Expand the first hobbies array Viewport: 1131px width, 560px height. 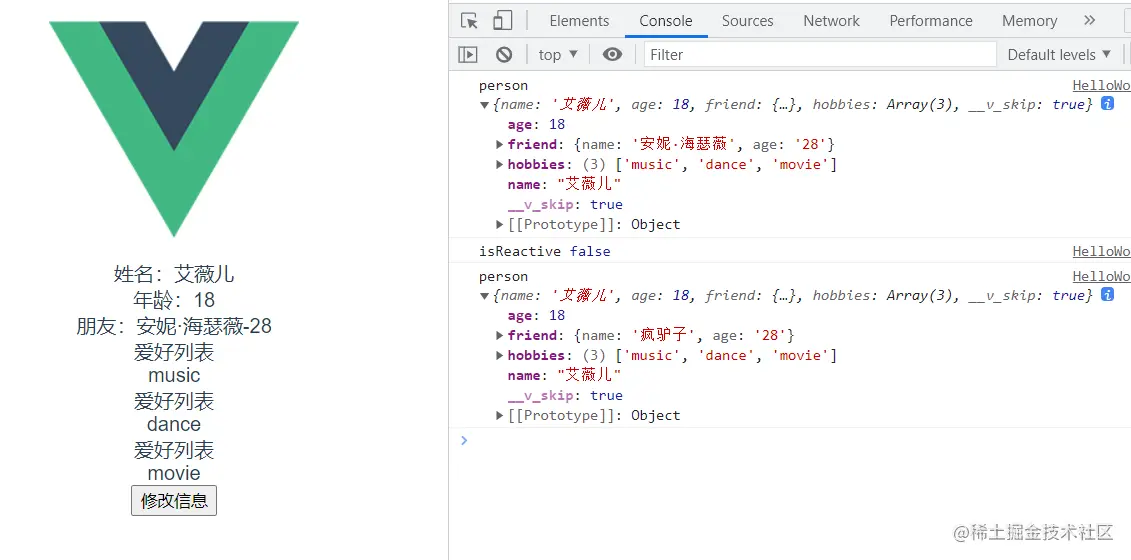click(499, 165)
